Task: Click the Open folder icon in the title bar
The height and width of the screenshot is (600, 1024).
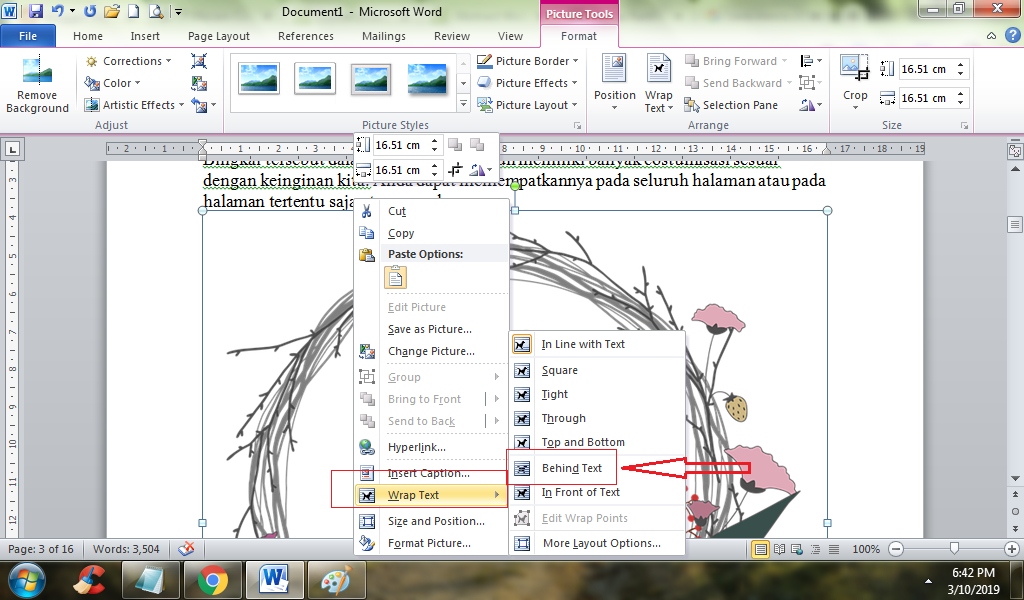Action: 112,11
